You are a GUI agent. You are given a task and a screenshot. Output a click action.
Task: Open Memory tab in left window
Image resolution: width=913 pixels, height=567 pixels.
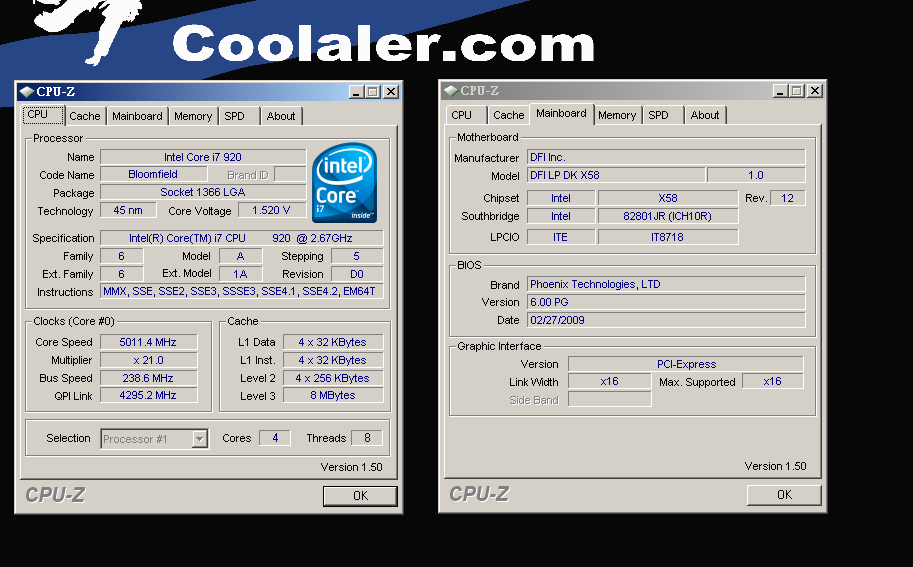point(193,116)
